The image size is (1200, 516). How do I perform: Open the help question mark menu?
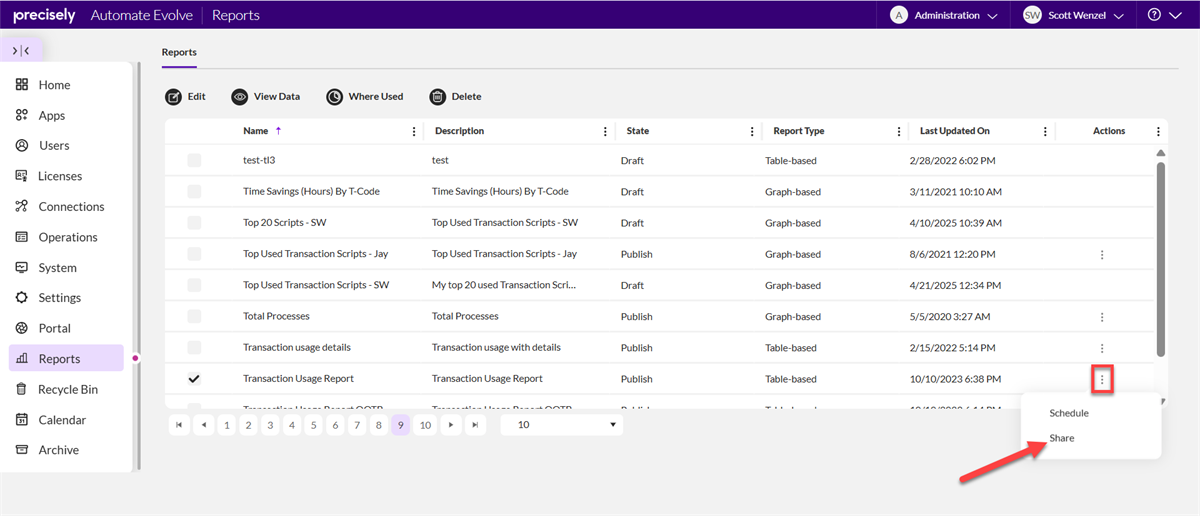point(1161,15)
